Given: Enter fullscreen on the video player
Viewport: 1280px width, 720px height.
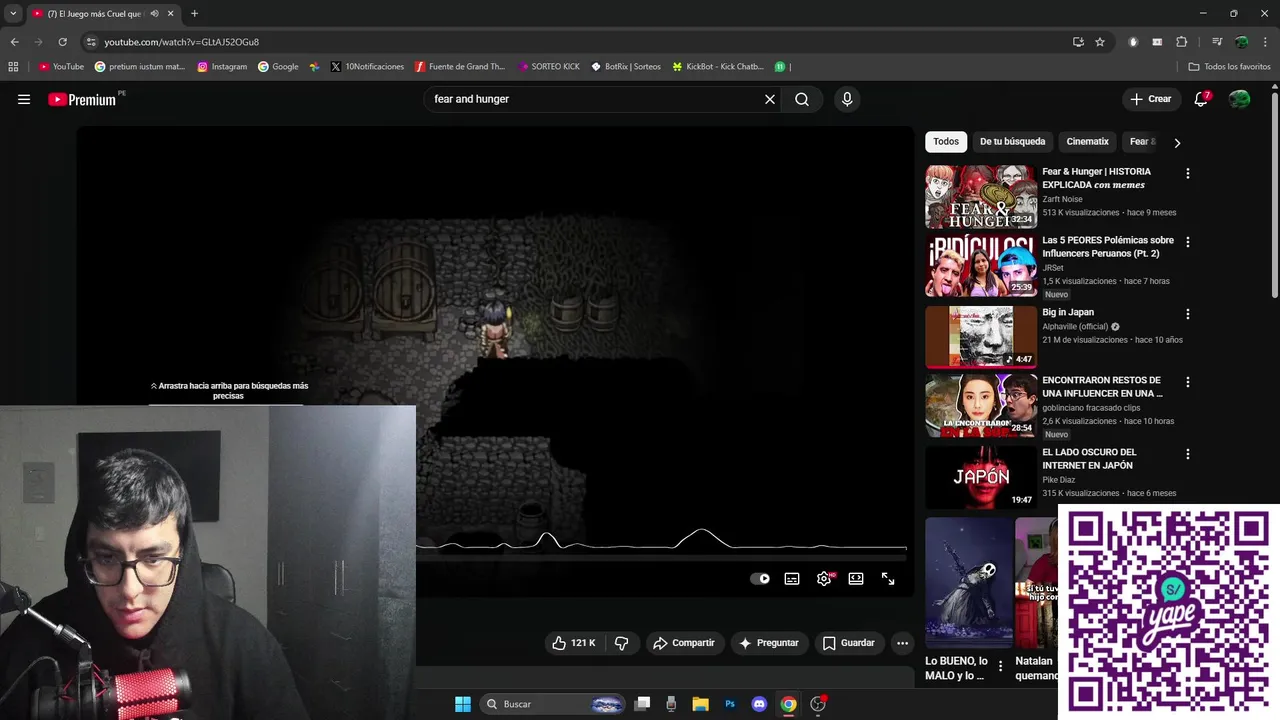Looking at the screenshot, I should tap(888, 579).
